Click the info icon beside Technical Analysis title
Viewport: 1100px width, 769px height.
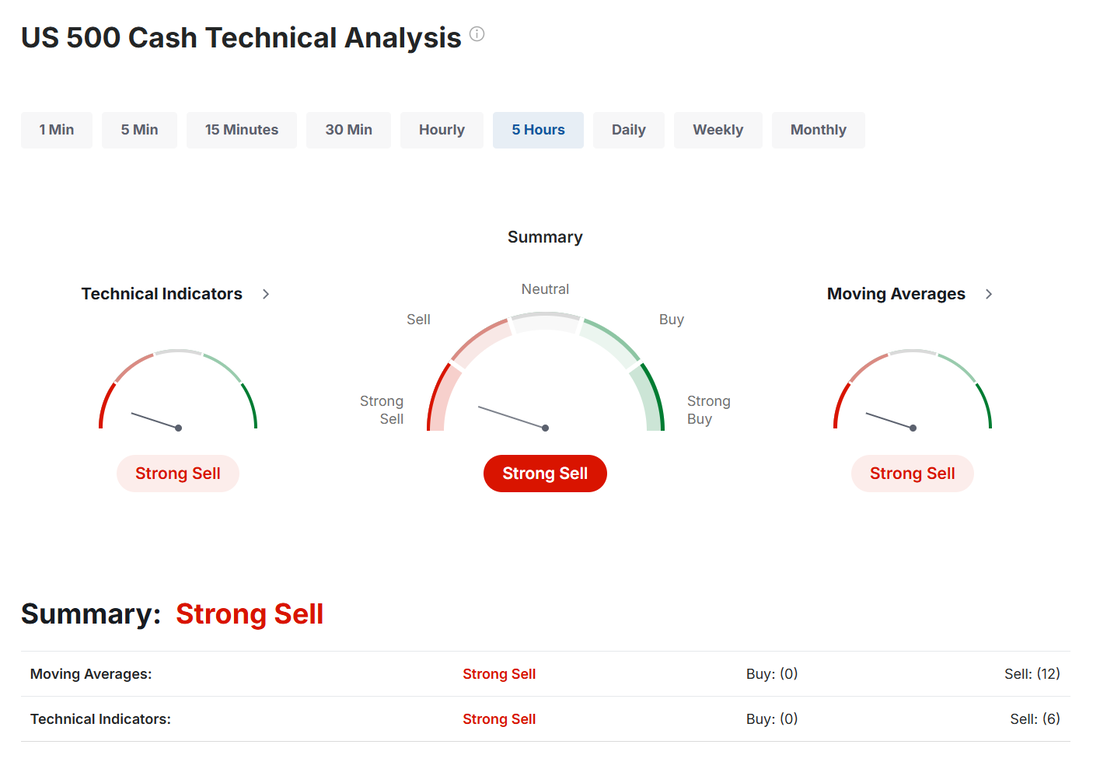point(477,34)
